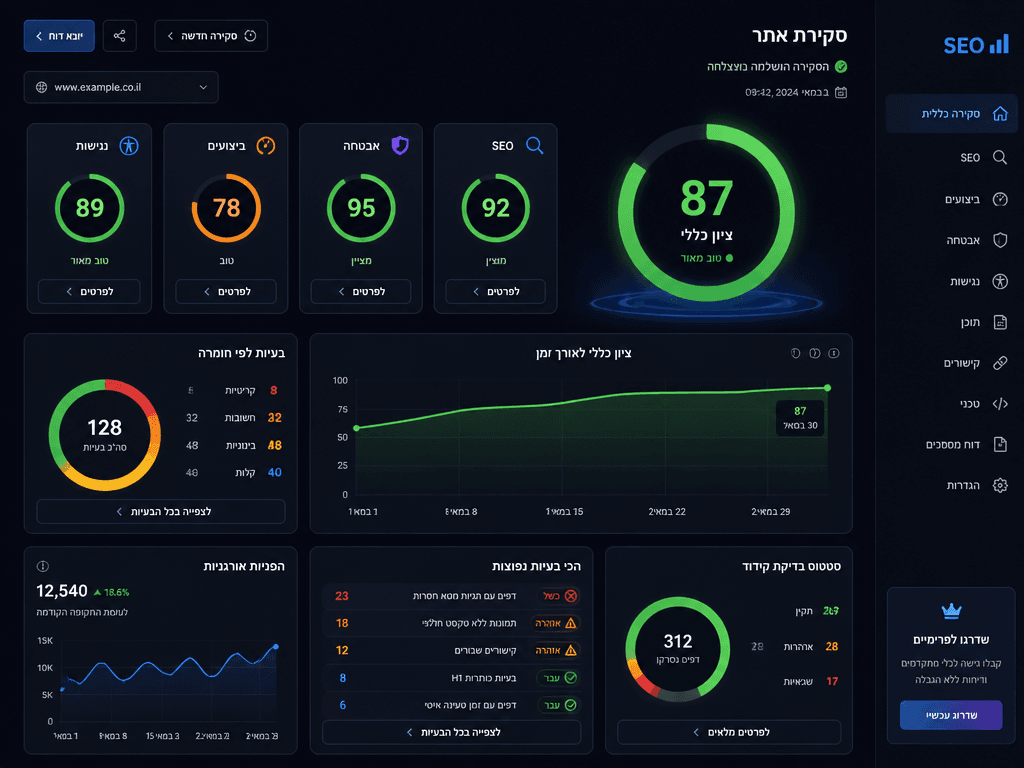
Task: Select the קלות severity row
Action: [232, 473]
